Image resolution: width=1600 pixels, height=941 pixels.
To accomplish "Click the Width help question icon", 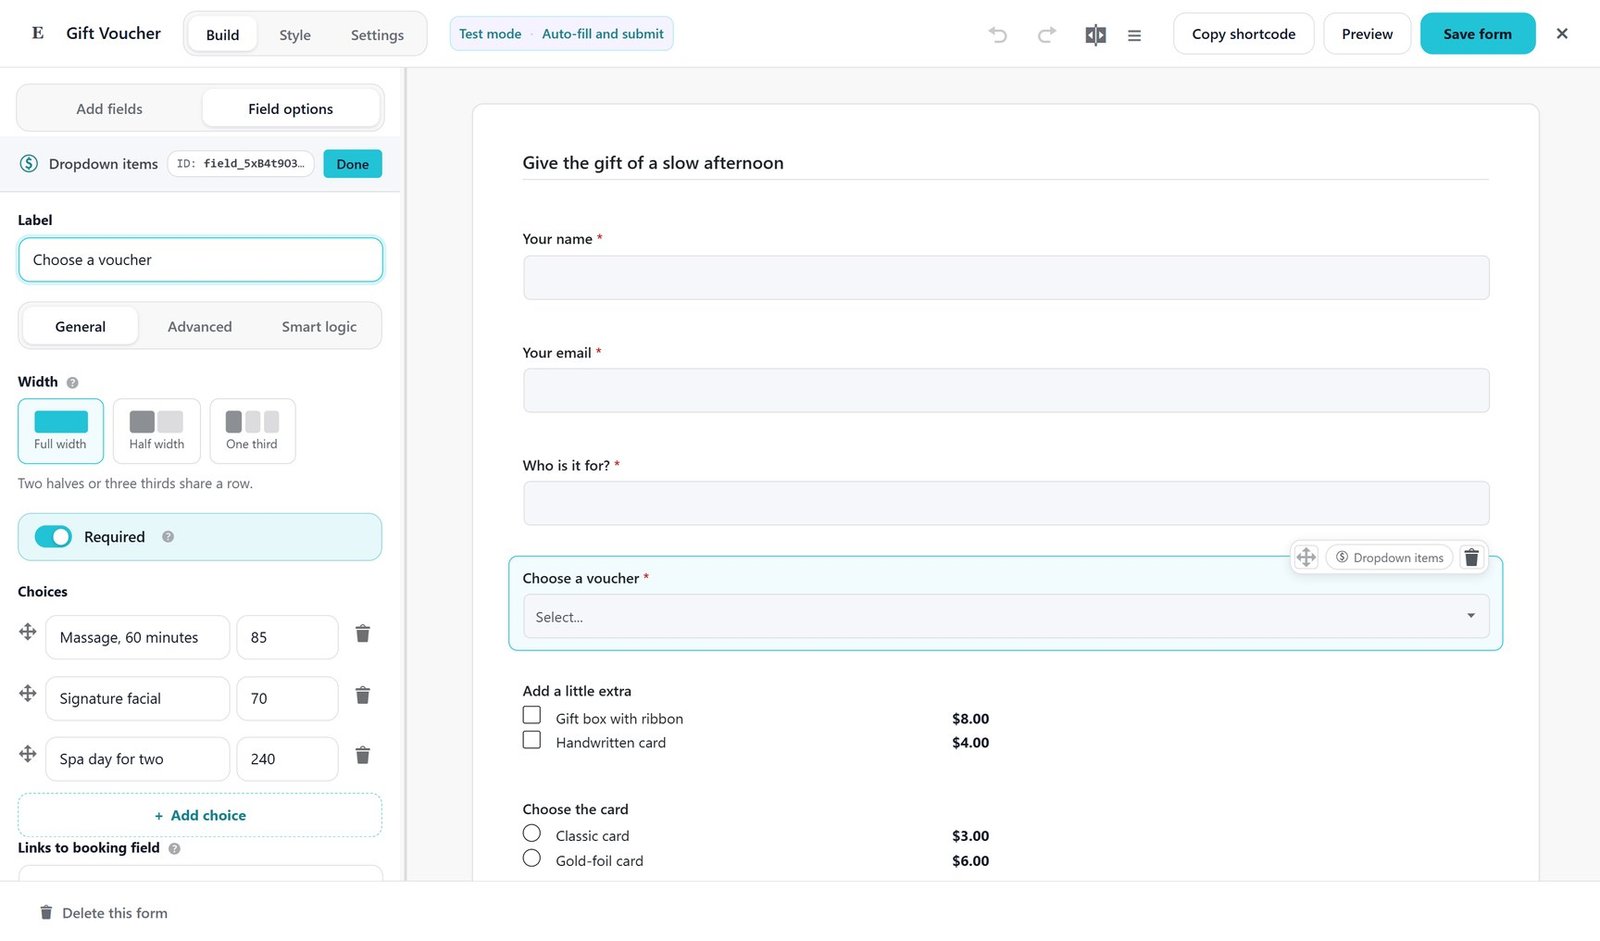I will pyautogui.click(x=72, y=382).
